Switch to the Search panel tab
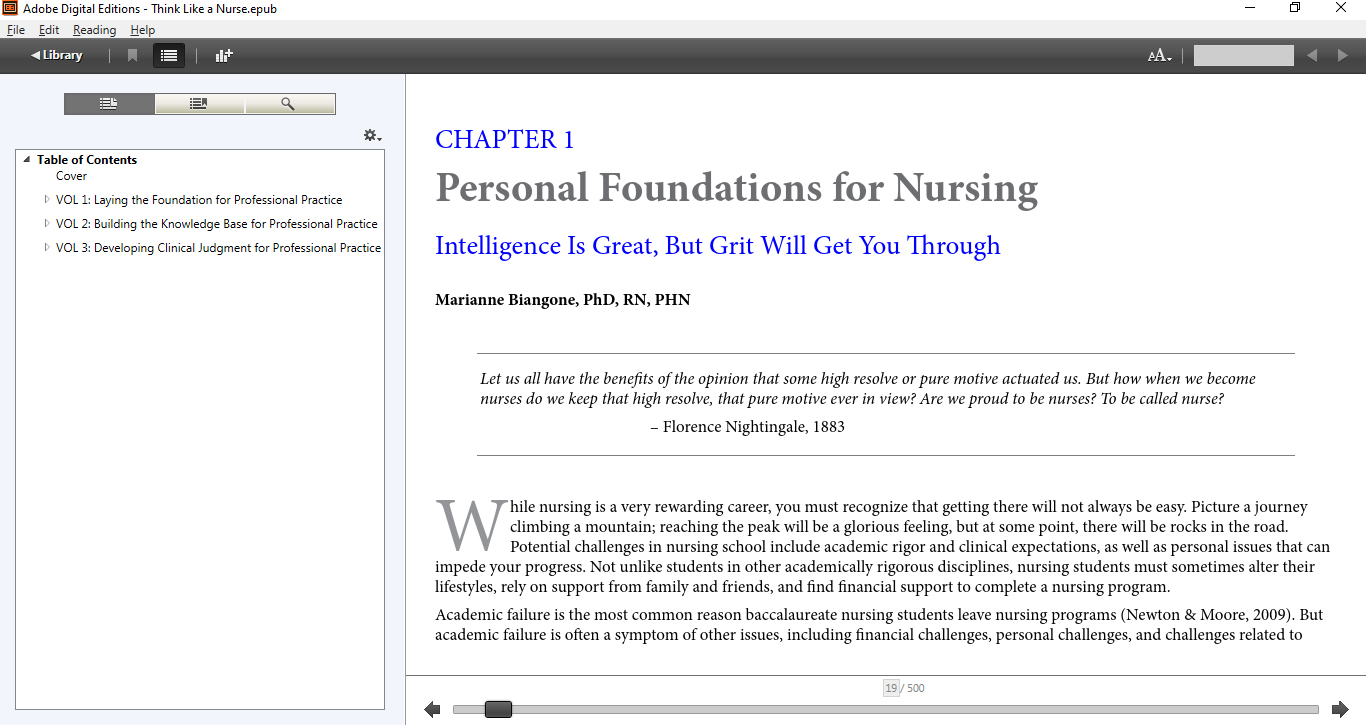Image resolution: width=1366 pixels, height=725 pixels. point(289,104)
